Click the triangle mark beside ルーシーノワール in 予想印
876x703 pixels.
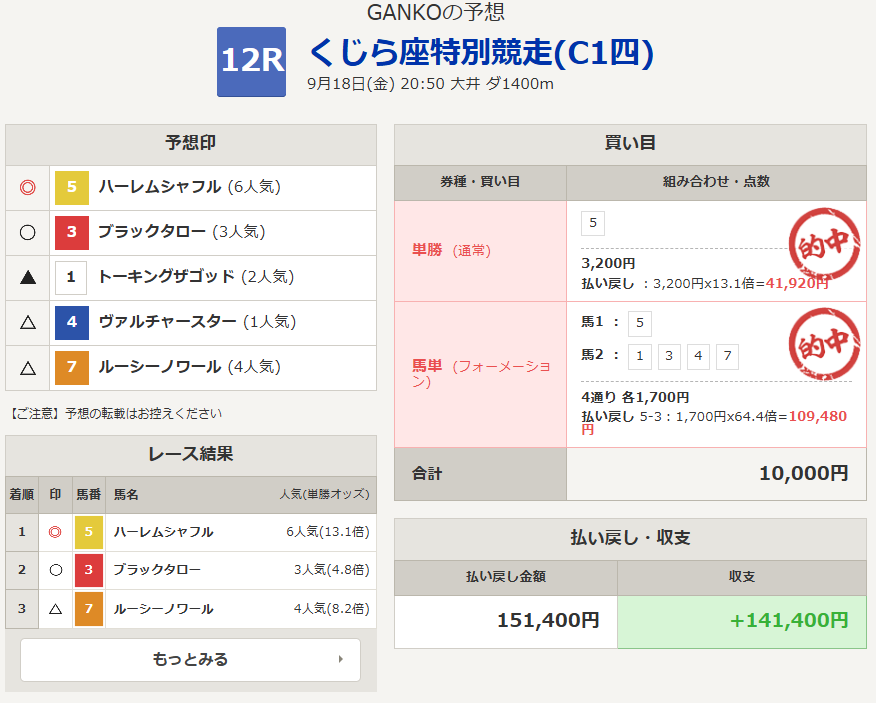(x=27, y=368)
